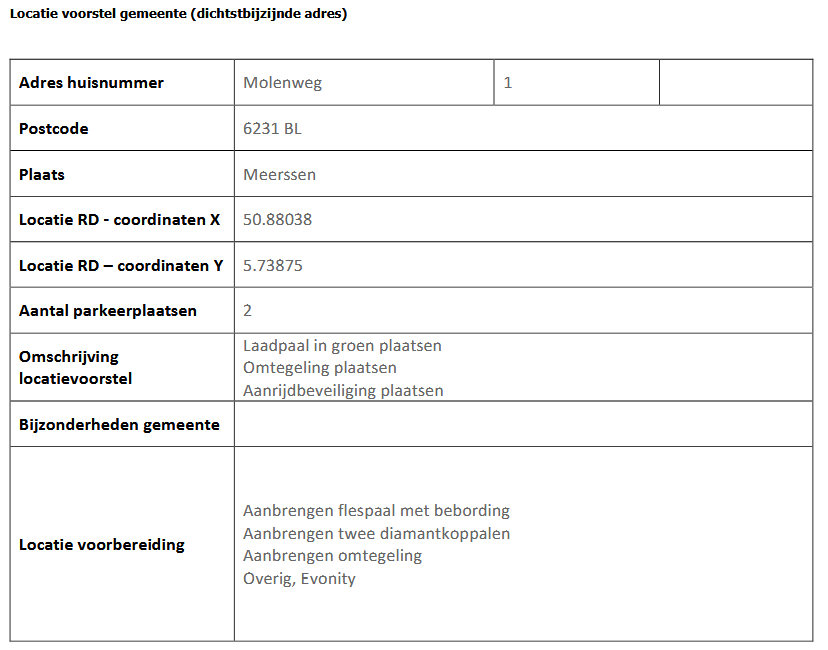
Task: Click the postcode value 6231 BL
Action: coord(272,129)
